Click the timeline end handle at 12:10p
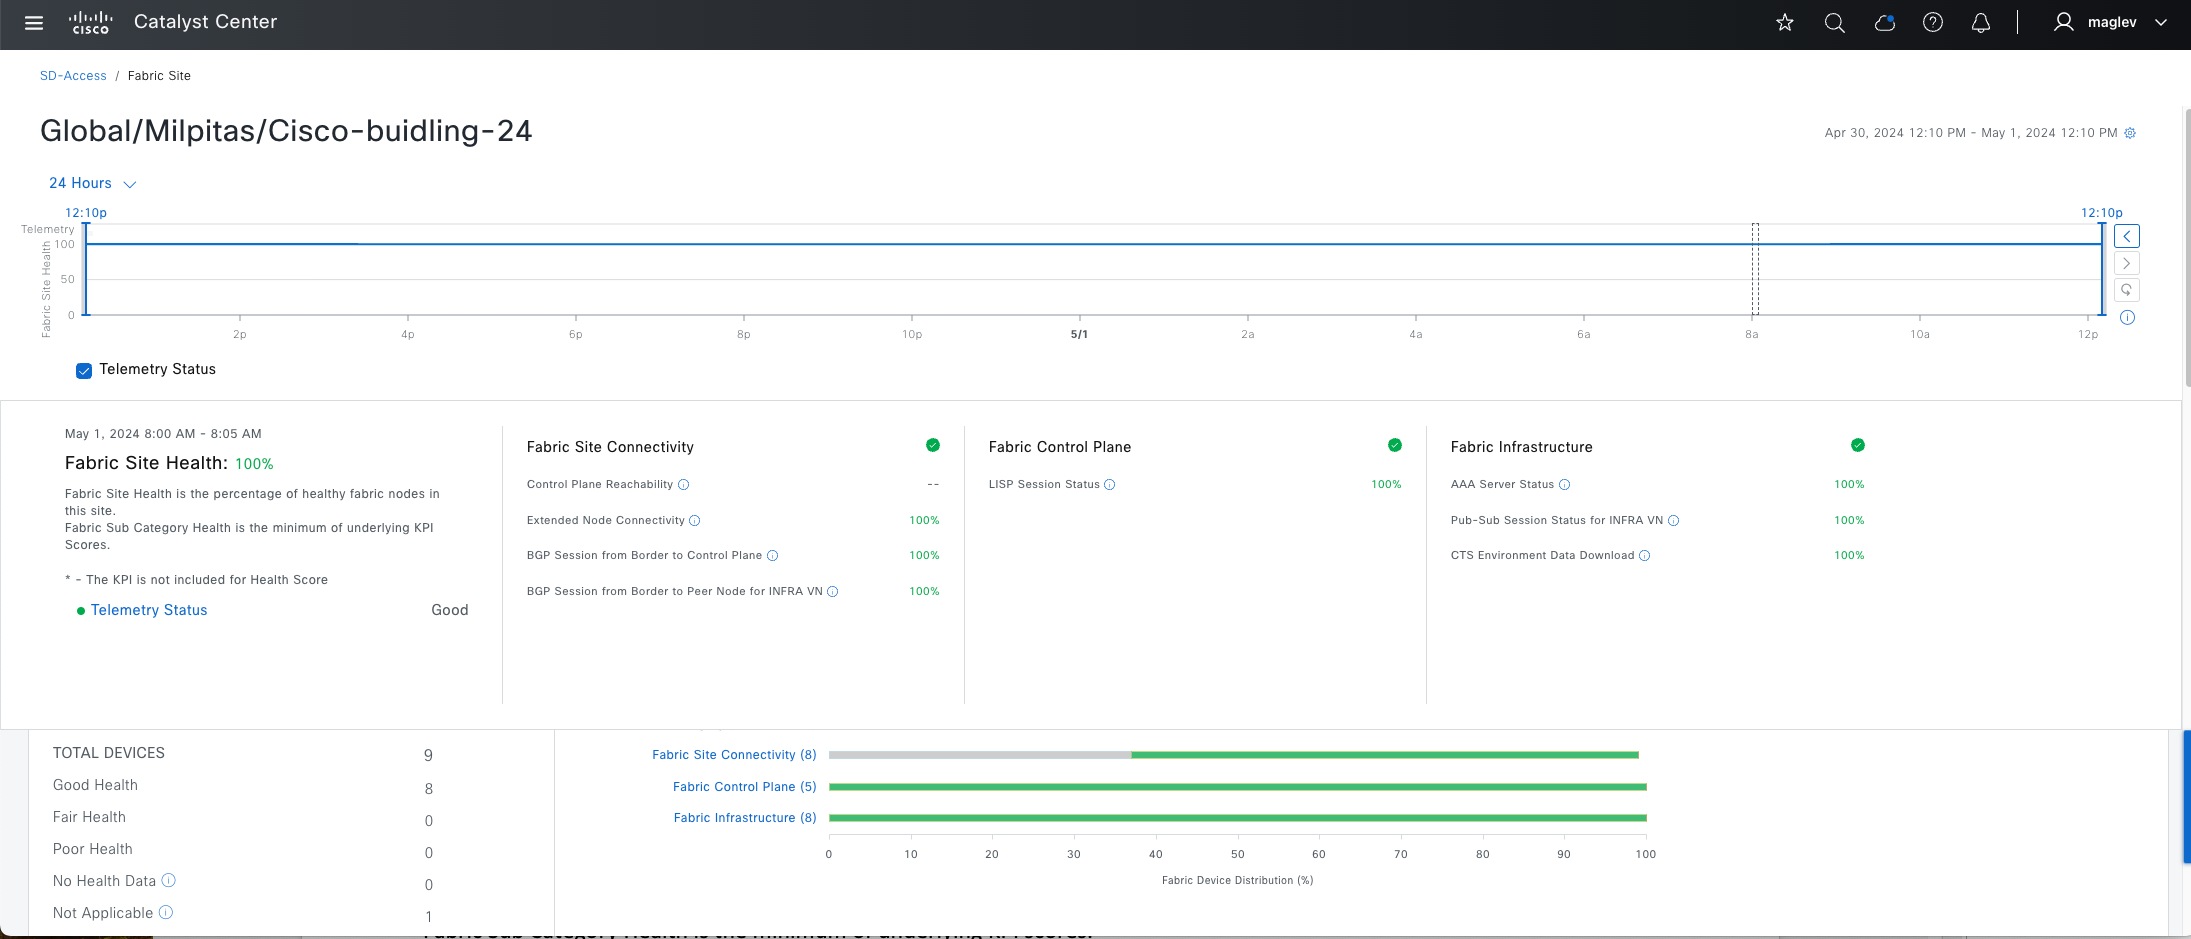Screen dimensions: 2191x939 click(2102, 269)
